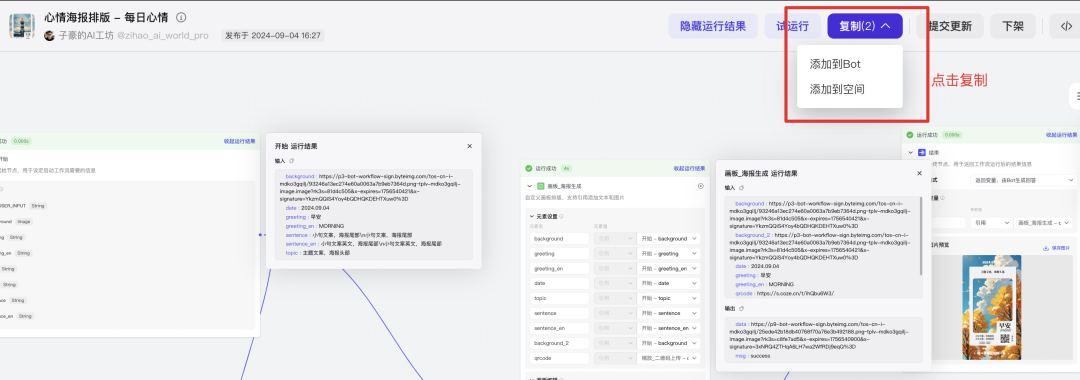Click the green success icon on the 结束 node

(x=910, y=135)
